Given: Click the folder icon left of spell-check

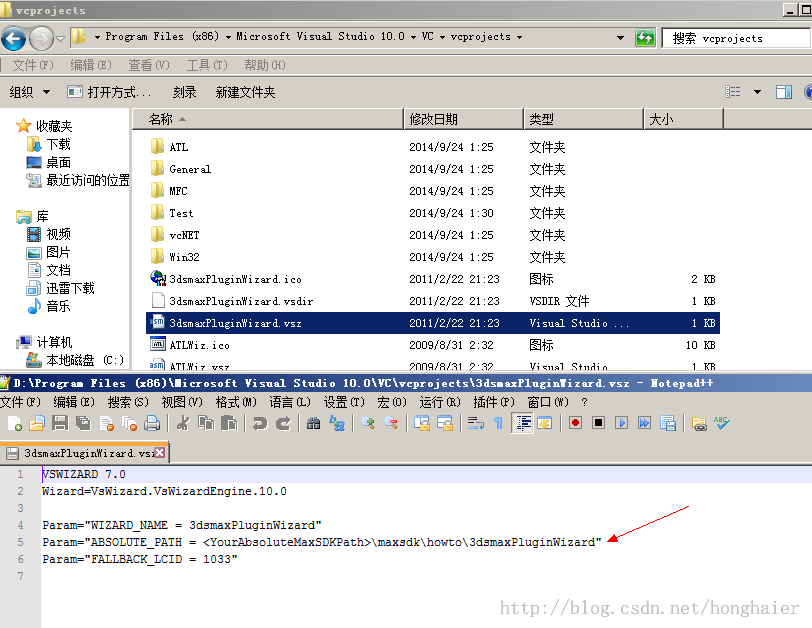Looking at the screenshot, I should click(x=699, y=423).
